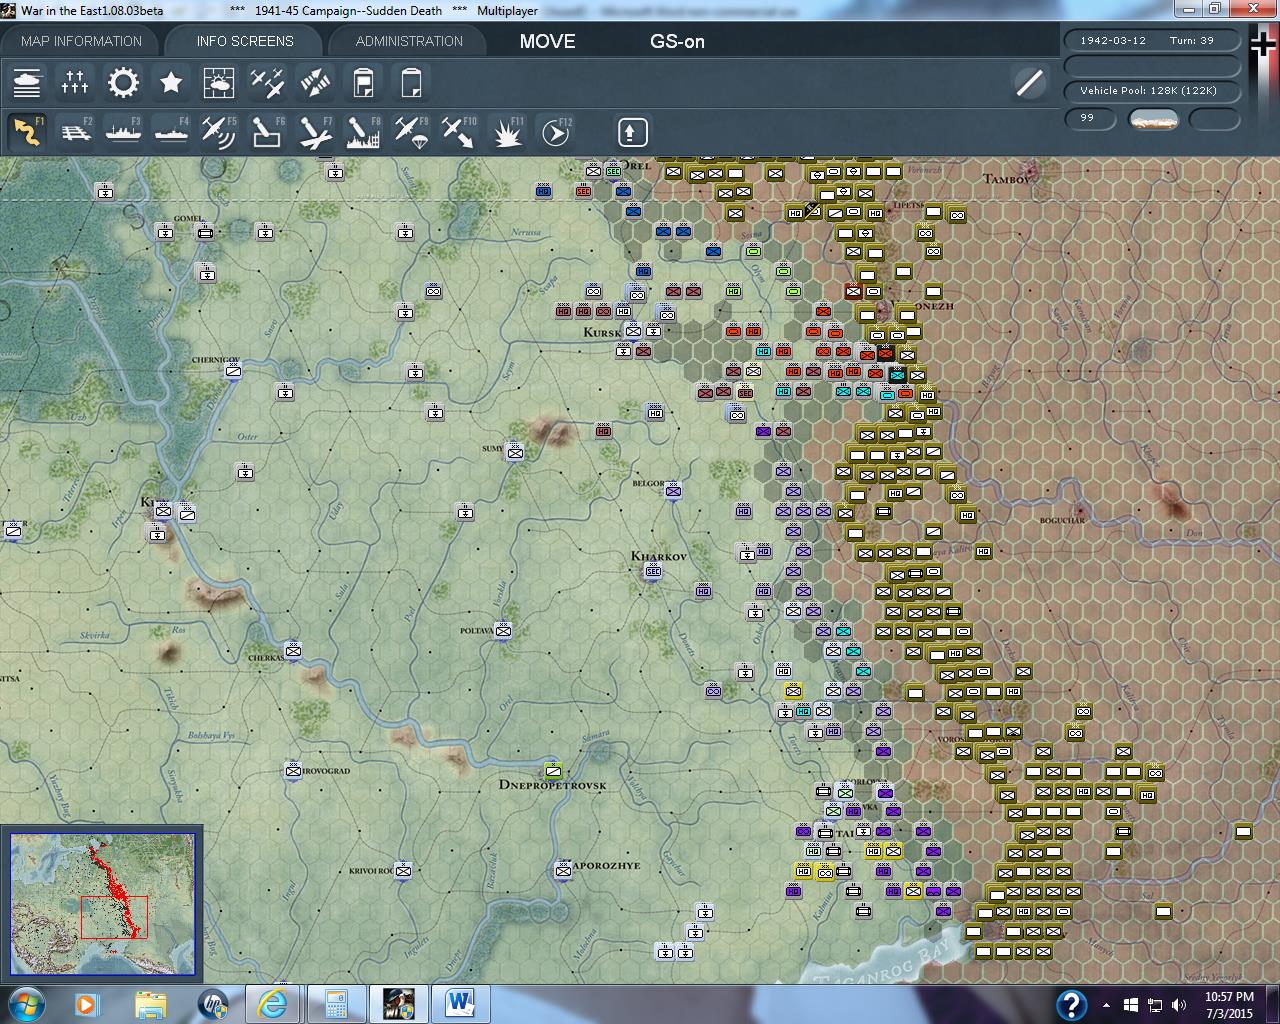
Task: Click the Boguchar town label
Action: coord(1062,521)
